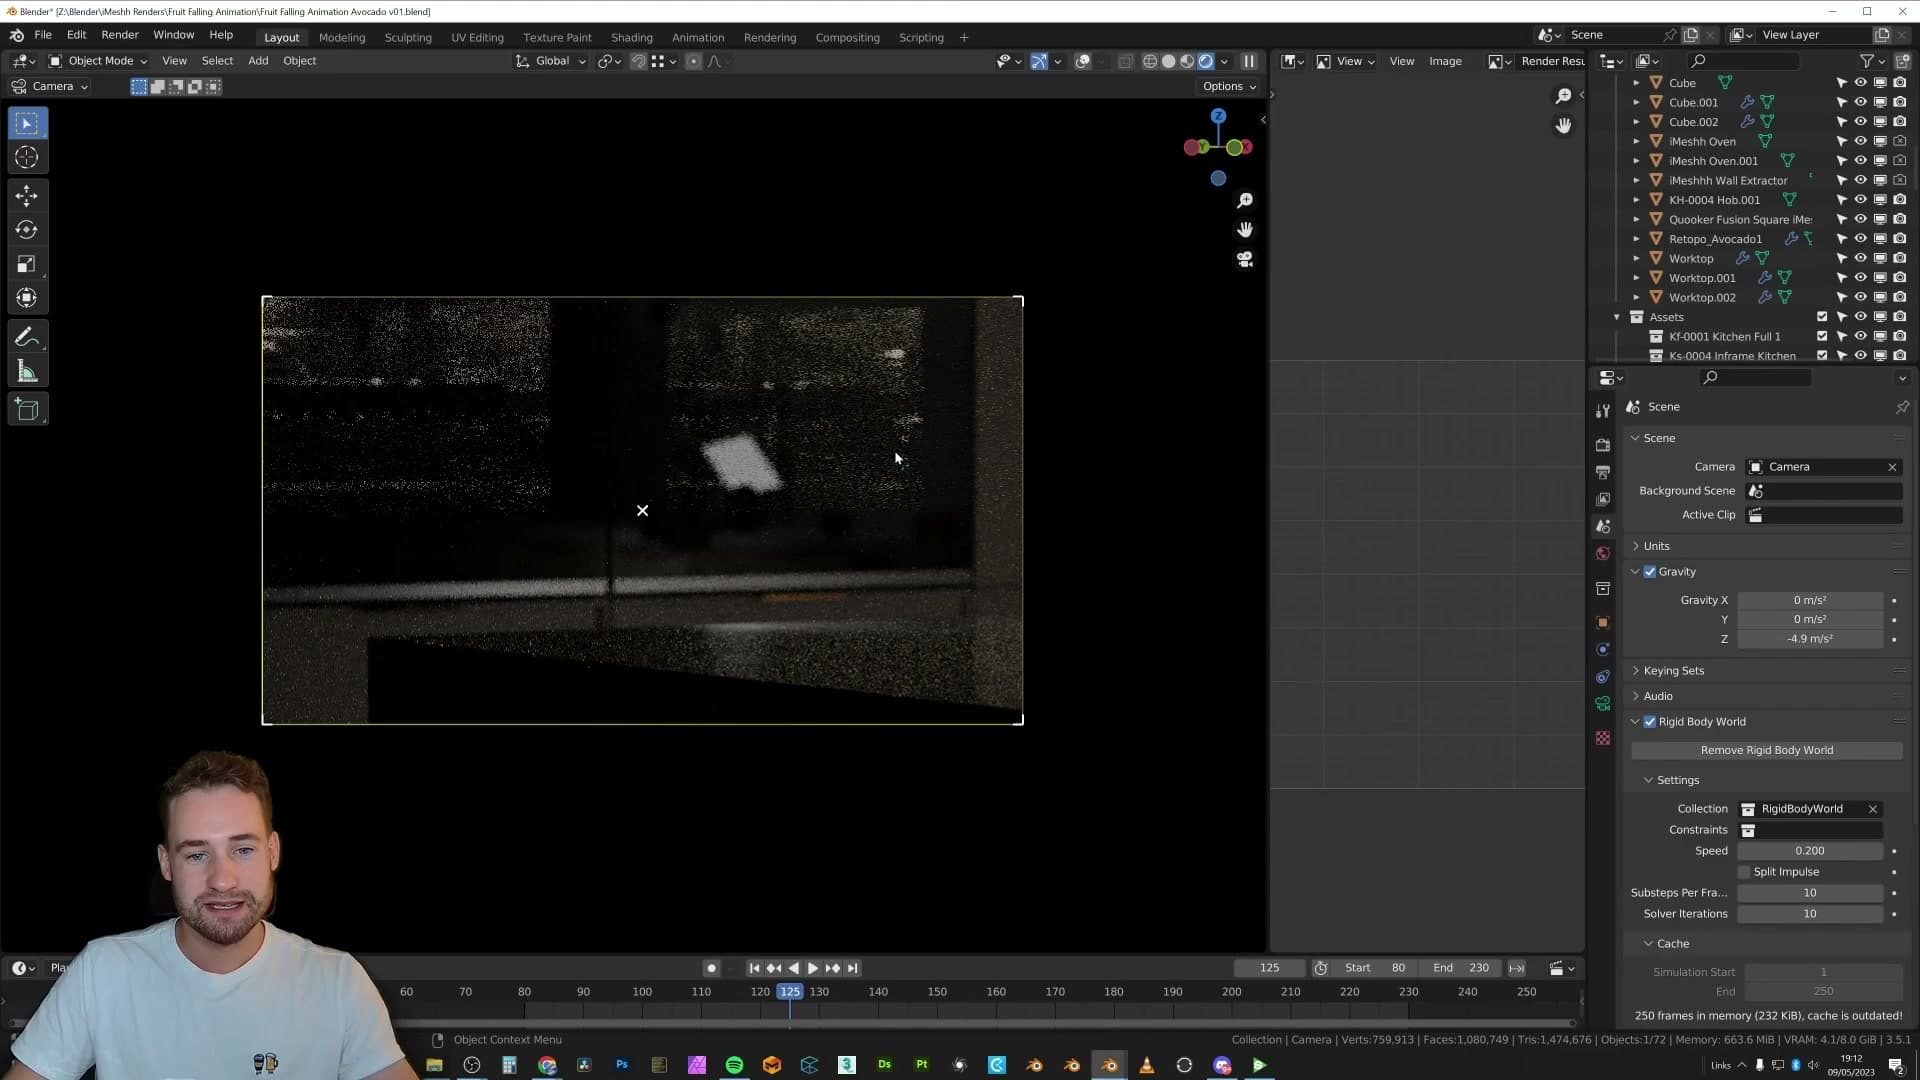The image size is (1920, 1080).
Task: Hide Retopo_Avocado1 in viewport
Action: tap(1860, 239)
